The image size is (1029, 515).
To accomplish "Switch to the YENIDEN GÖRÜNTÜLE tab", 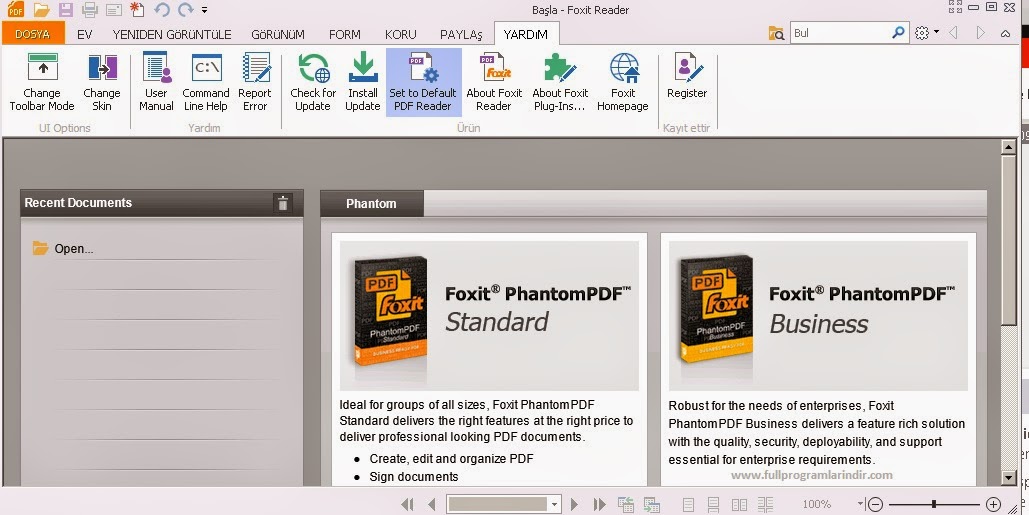I will [x=172, y=34].
